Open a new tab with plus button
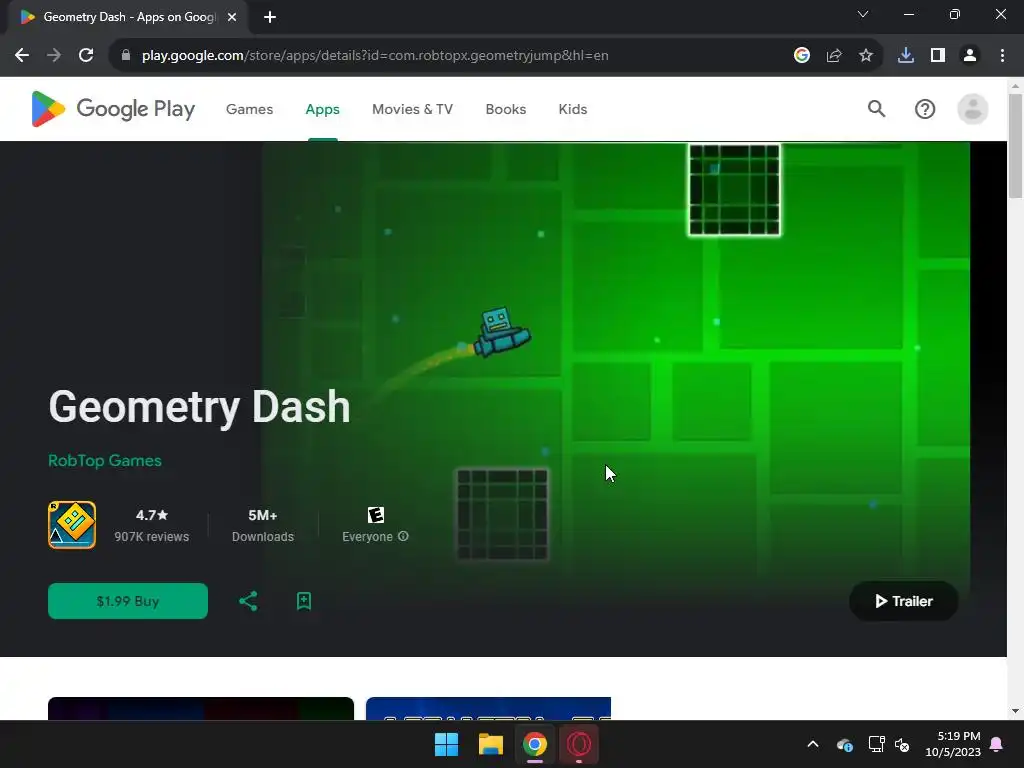The height and width of the screenshot is (768, 1024). coord(270,17)
